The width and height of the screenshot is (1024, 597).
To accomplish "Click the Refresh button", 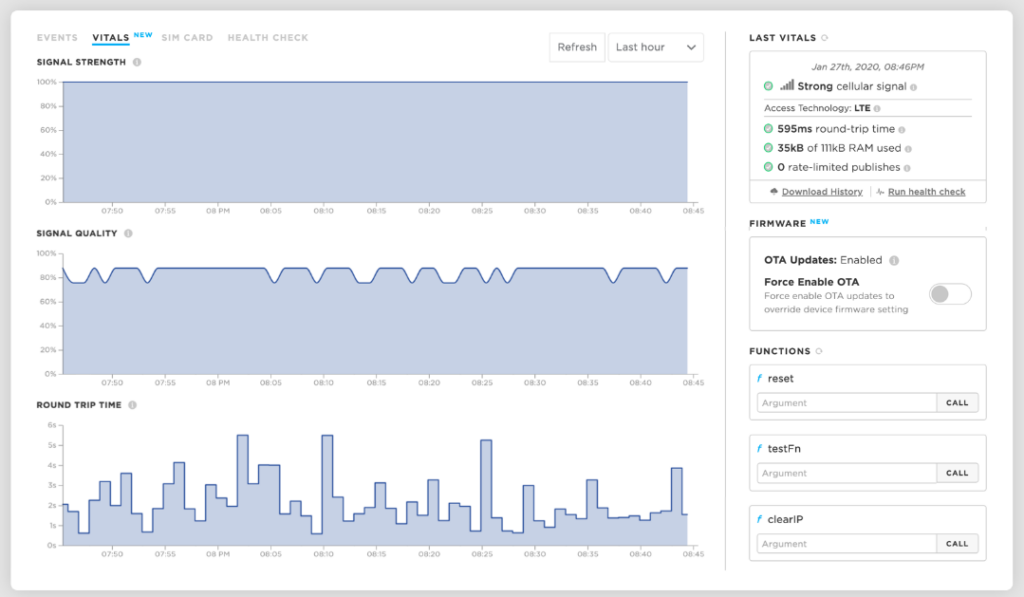I will 577,46.
